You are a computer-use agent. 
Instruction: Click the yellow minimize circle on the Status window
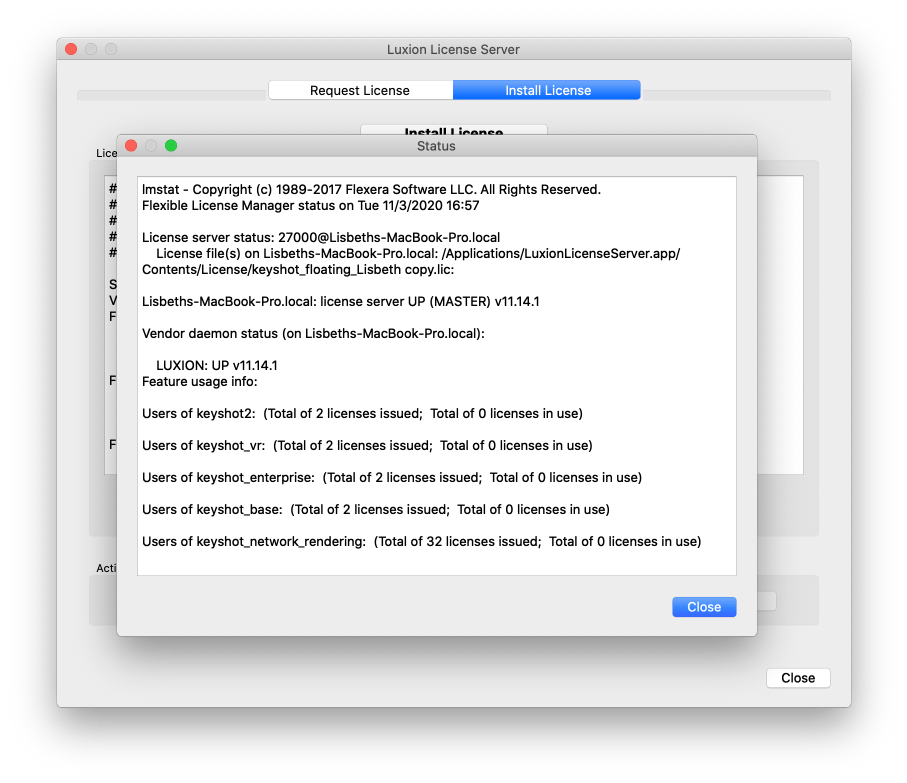151,145
